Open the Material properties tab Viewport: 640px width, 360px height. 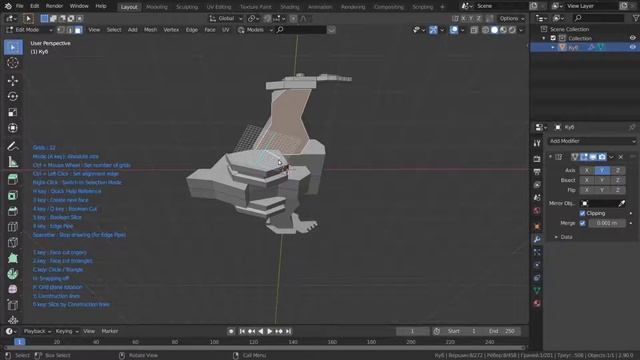[537, 303]
